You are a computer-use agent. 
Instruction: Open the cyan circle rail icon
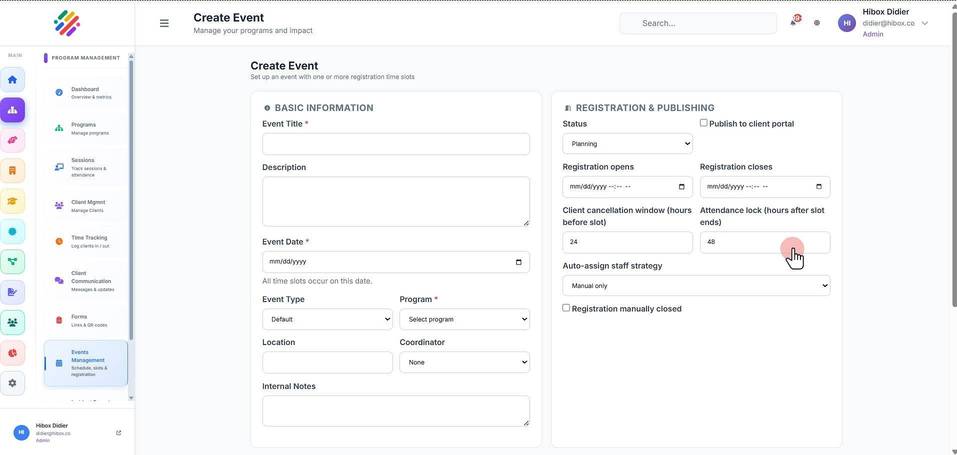pos(12,231)
